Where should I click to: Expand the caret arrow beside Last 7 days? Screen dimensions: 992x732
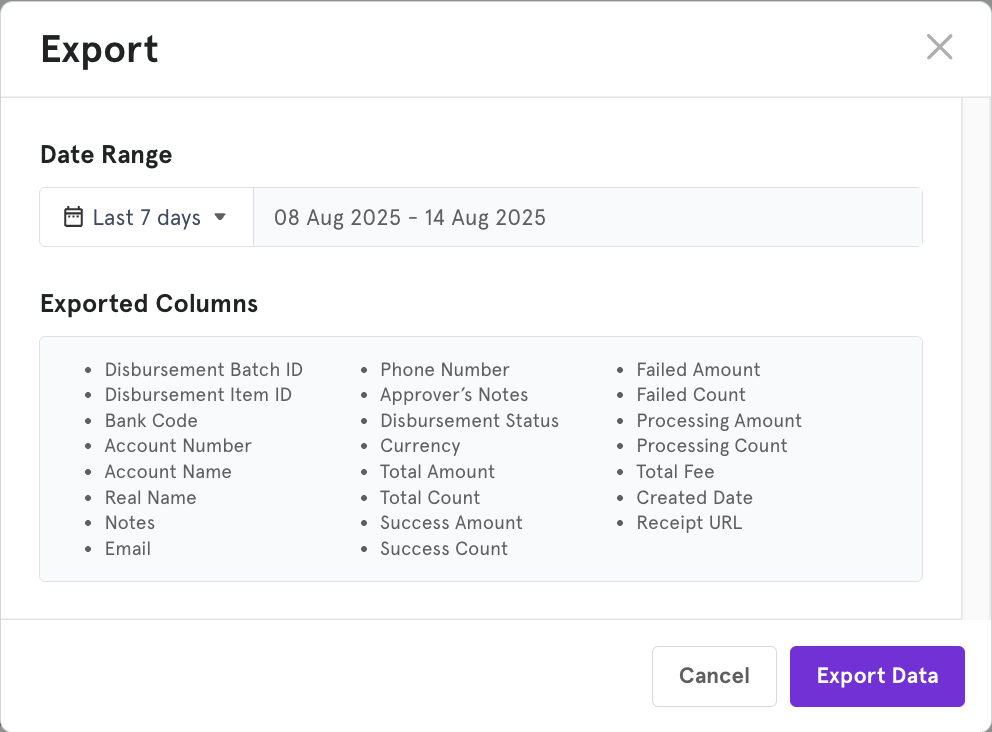click(220, 217)
